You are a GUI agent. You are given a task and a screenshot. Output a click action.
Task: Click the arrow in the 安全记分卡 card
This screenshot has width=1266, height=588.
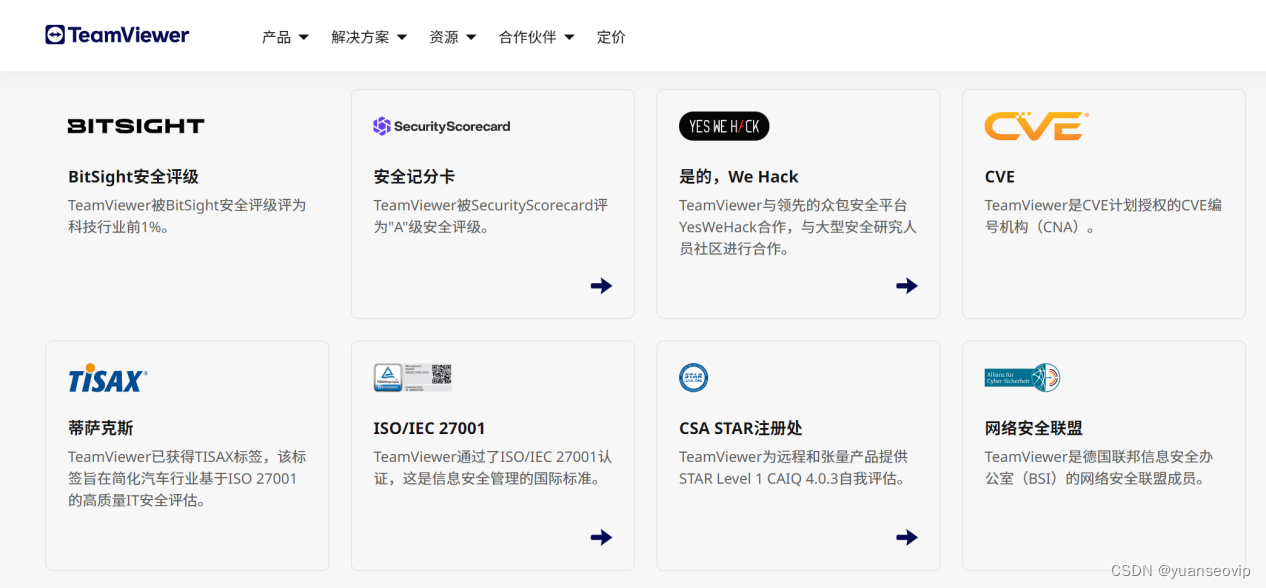click(601, 286)
